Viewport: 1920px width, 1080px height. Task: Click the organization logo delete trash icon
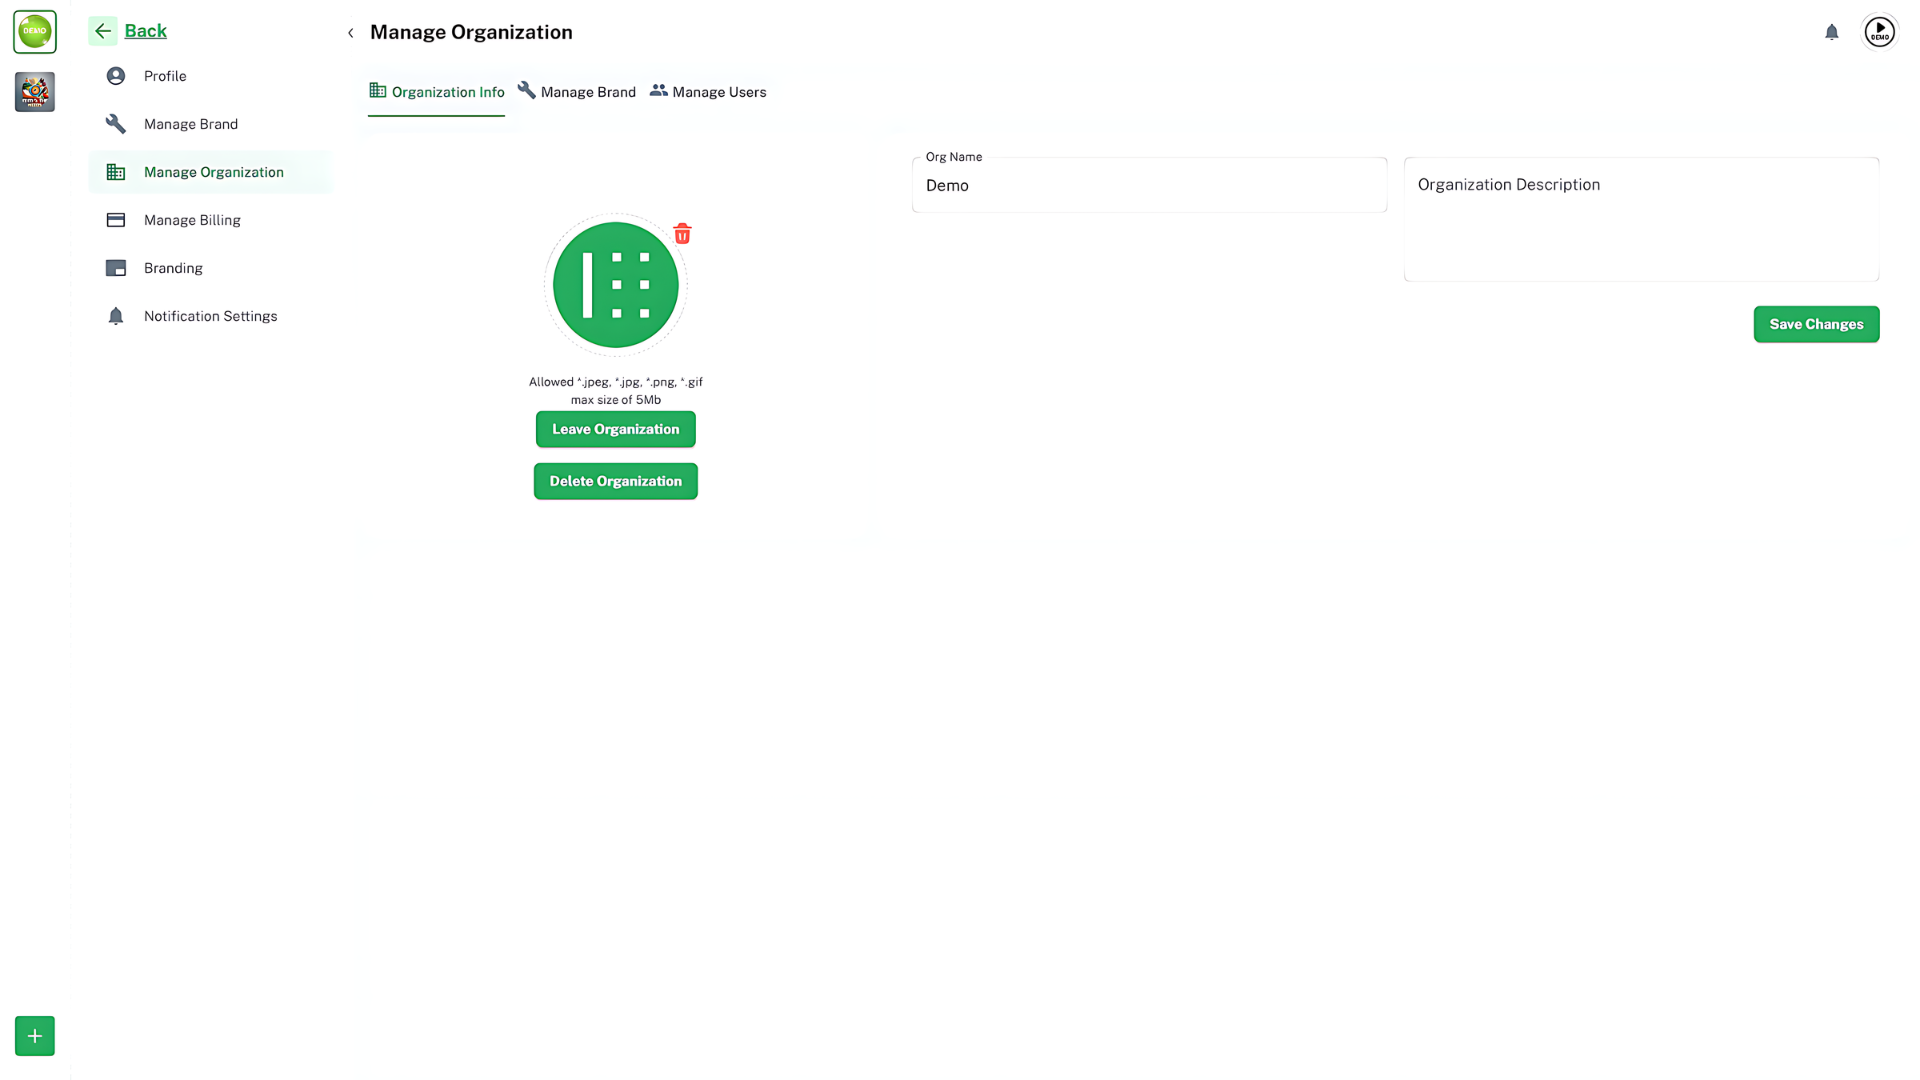coord(682,233)
